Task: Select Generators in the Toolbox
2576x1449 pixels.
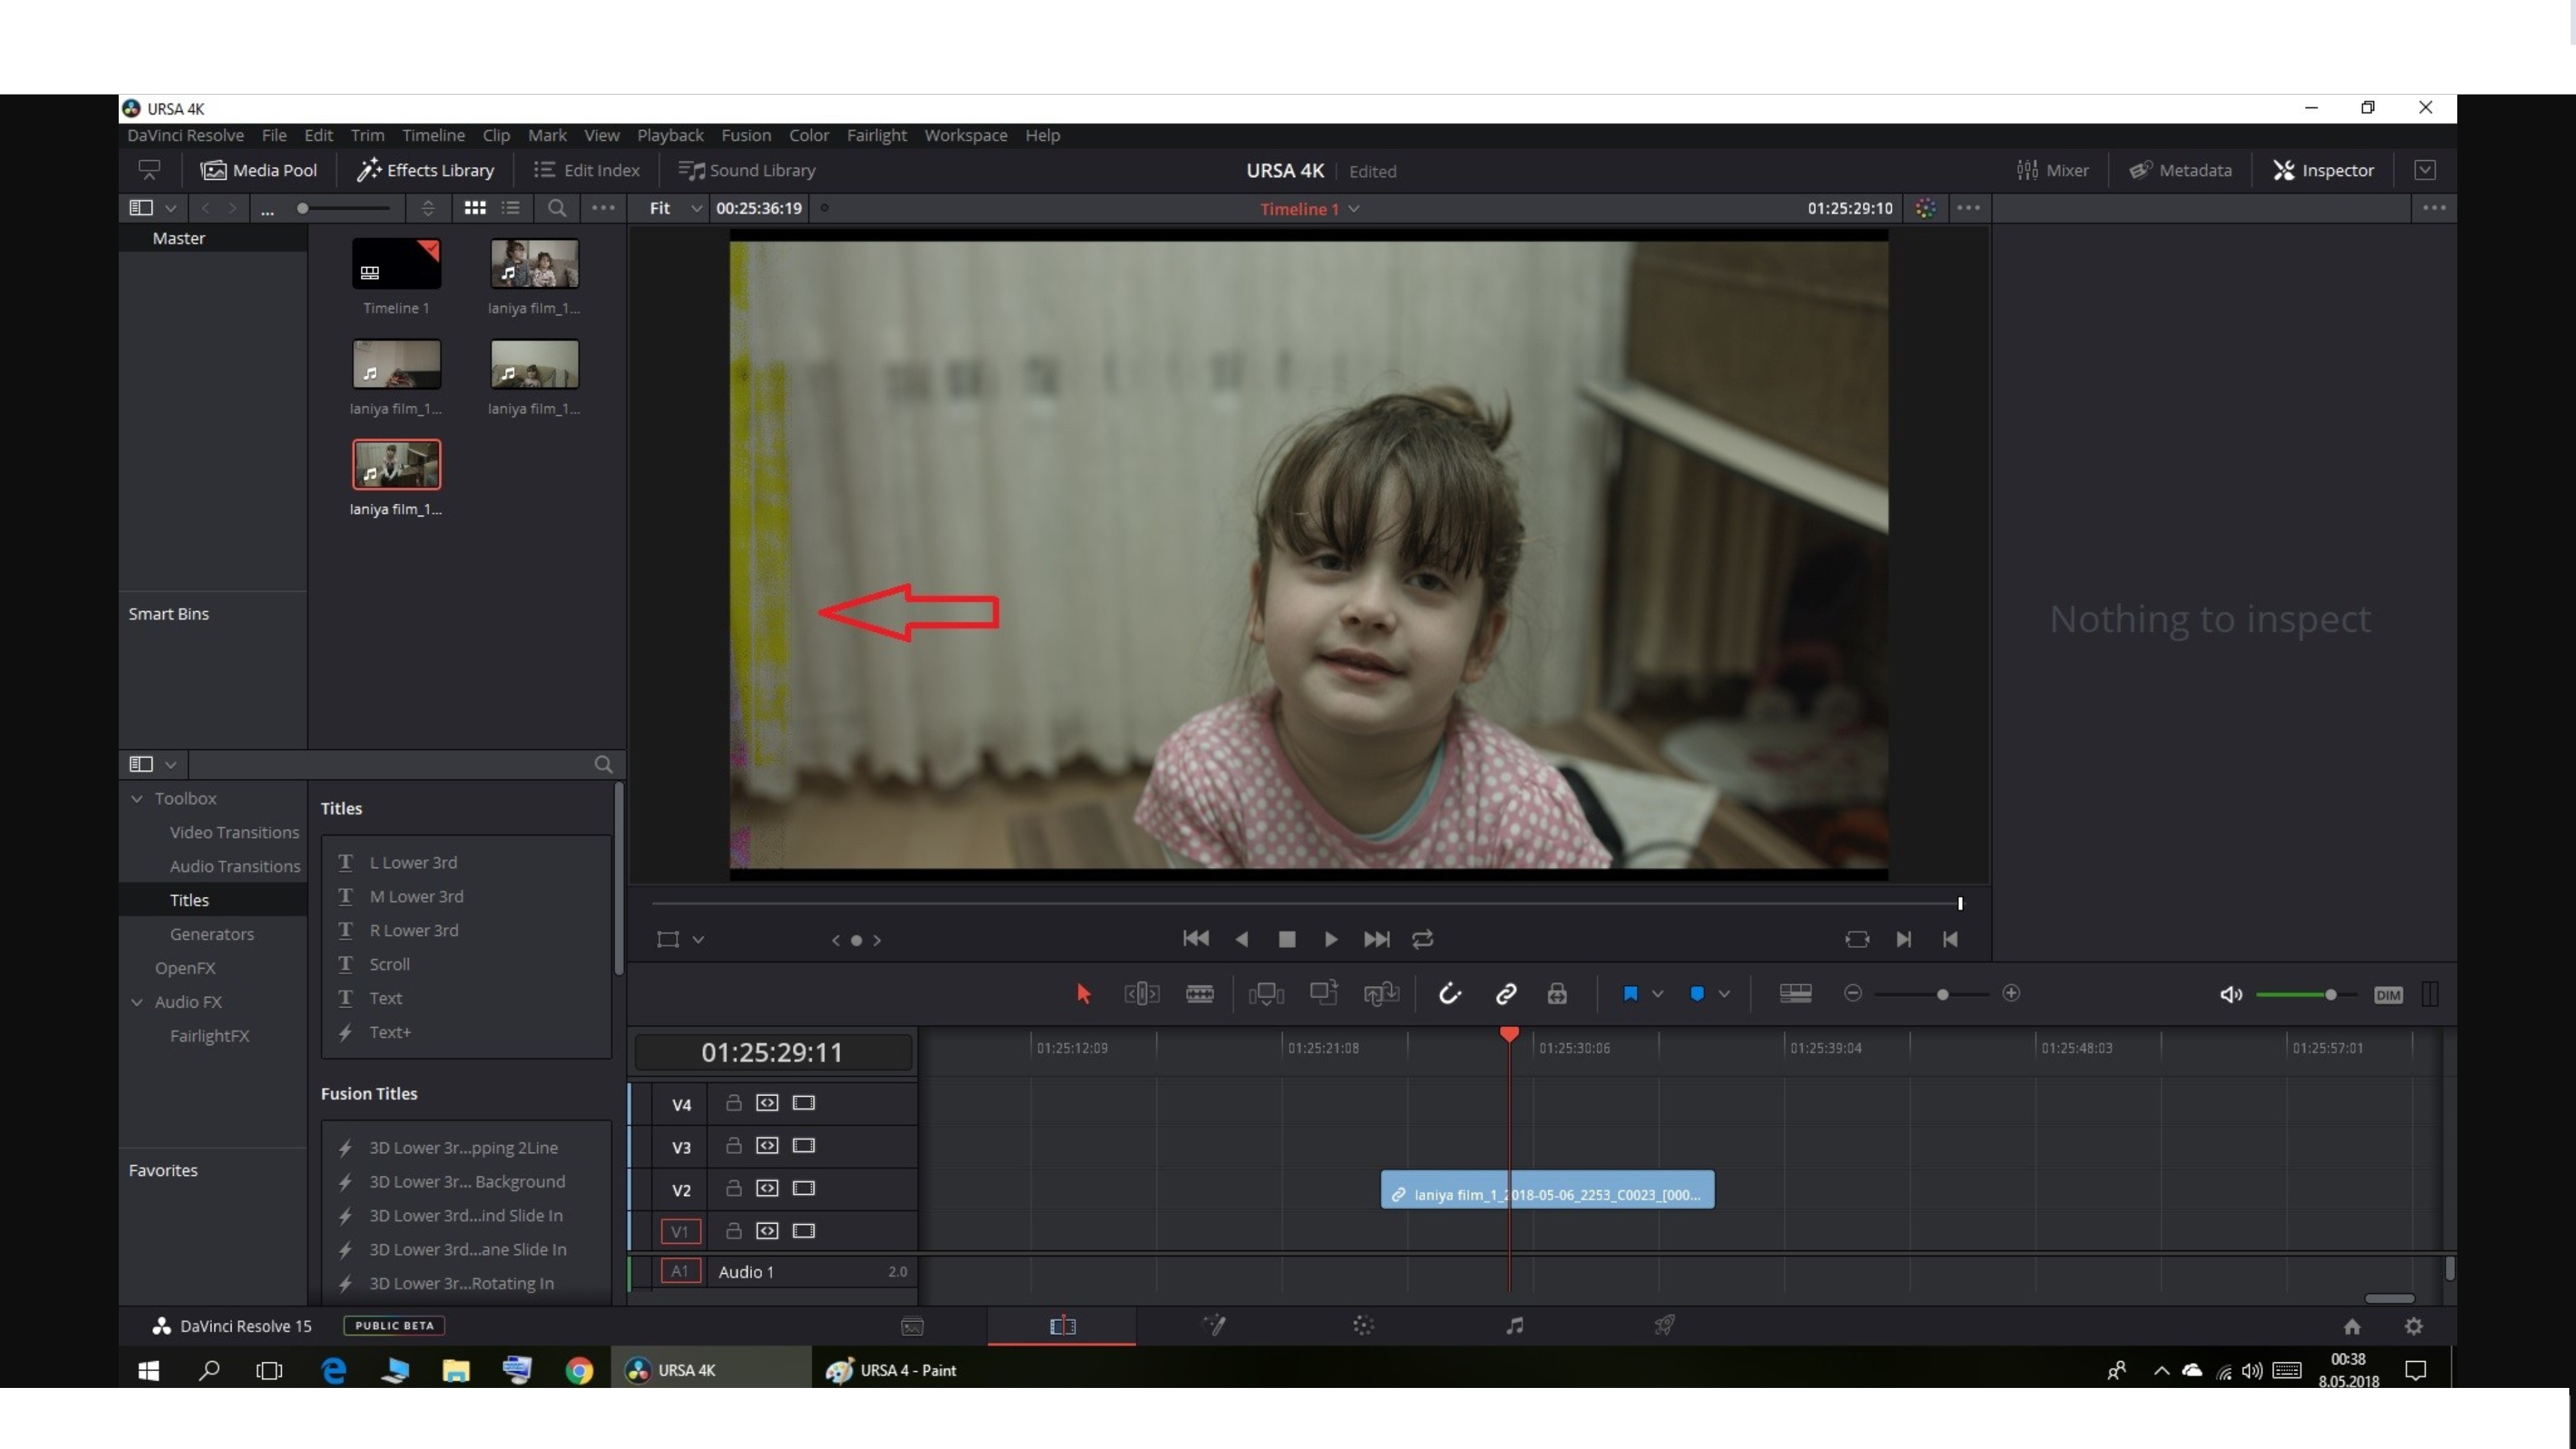Action: [x=211, y=934]
